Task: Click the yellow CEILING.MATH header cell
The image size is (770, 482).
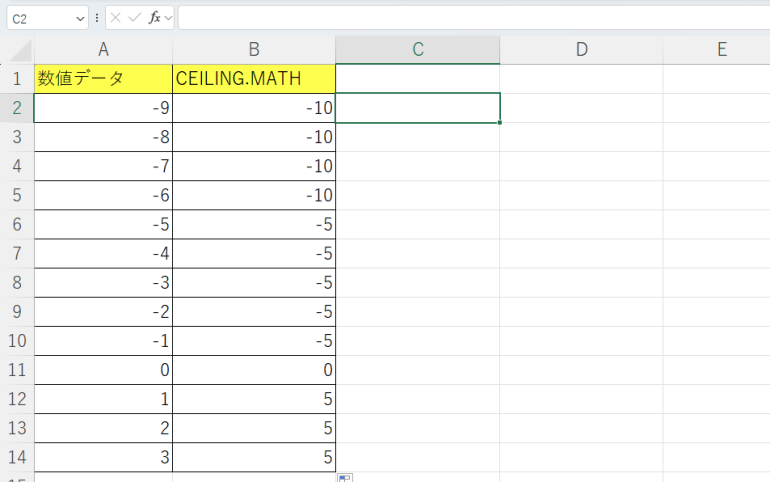Action: click(x=254, y=79)
